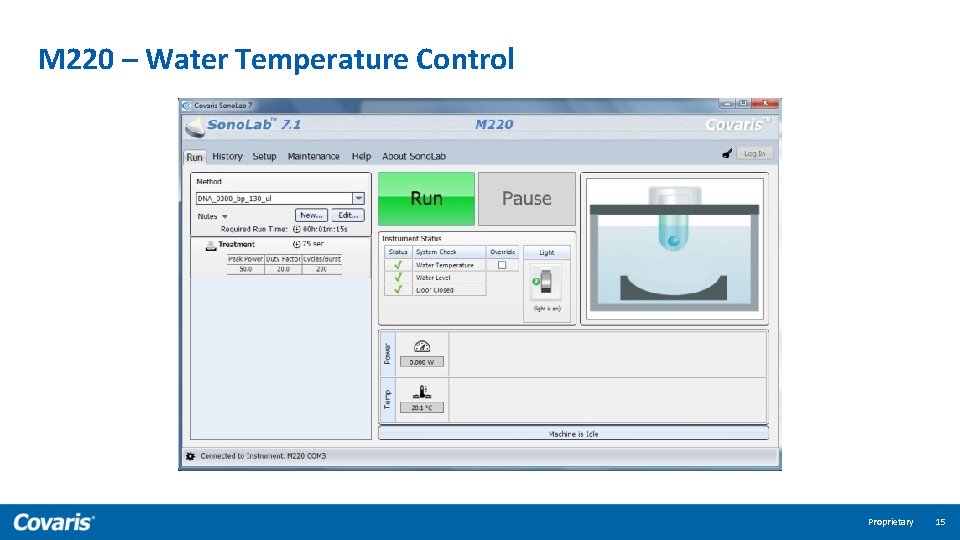Image resolution: width=960 pixels, height=540 pixels.
Task: Click the green Run button
Action: coord(426,198)
